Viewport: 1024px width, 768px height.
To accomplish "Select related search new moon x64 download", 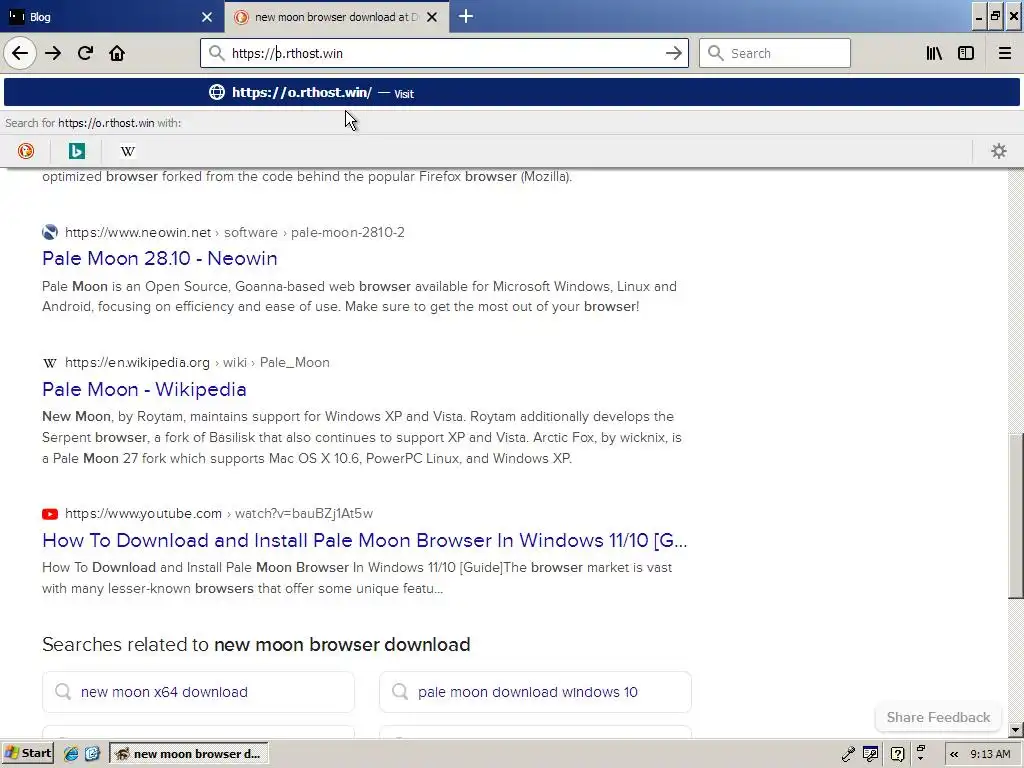I will pos(198,692).
